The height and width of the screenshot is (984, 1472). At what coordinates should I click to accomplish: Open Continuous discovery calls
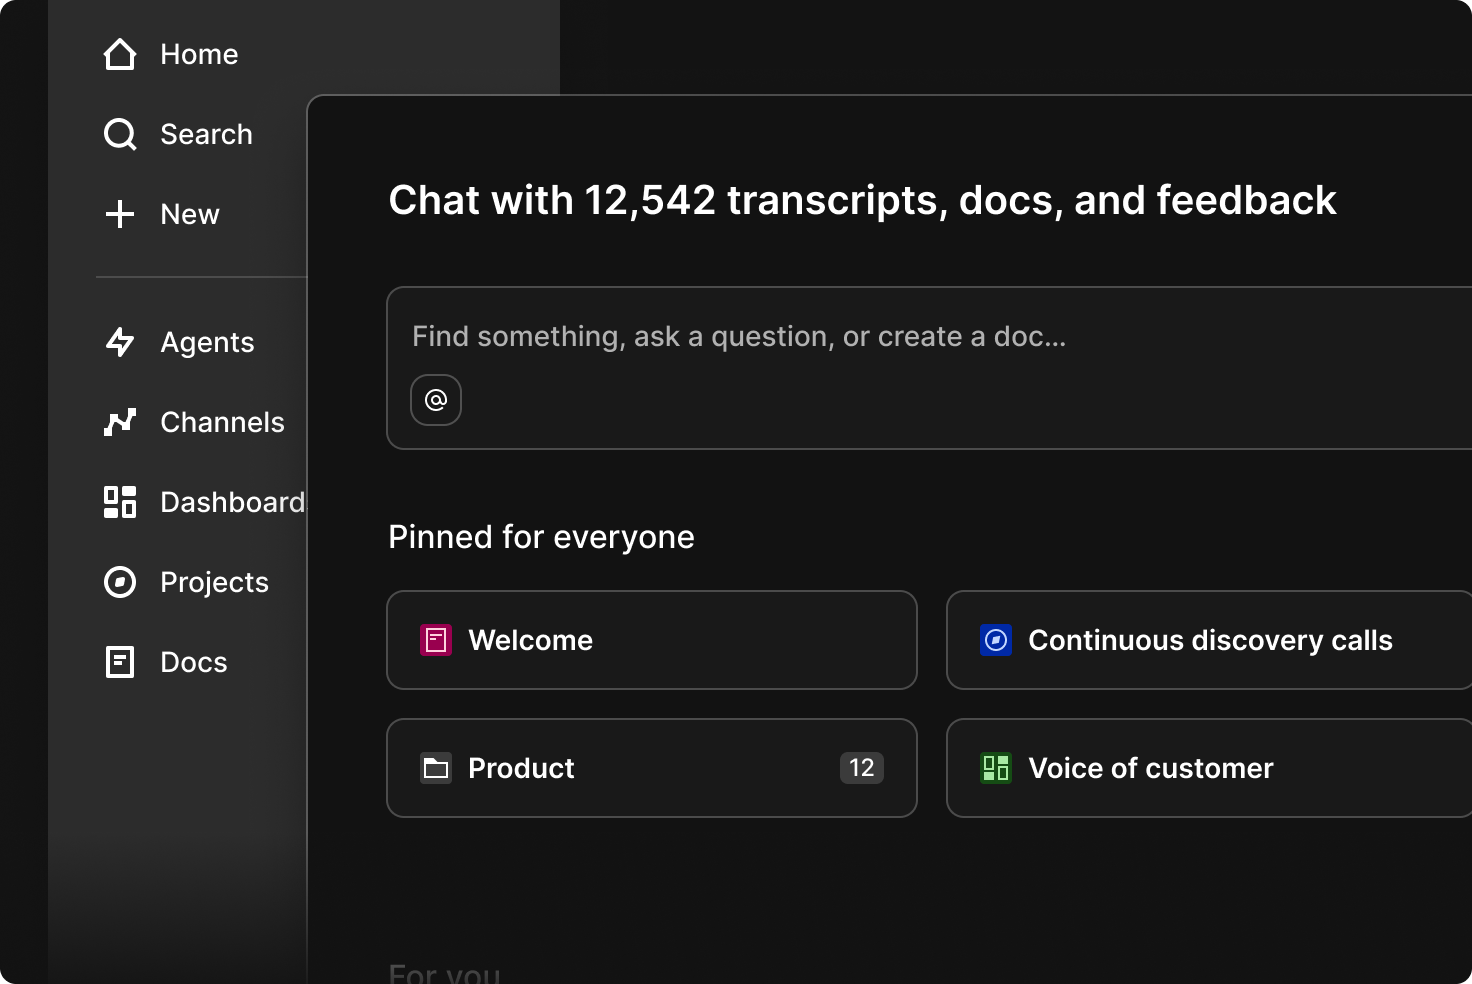[1207, 640]
